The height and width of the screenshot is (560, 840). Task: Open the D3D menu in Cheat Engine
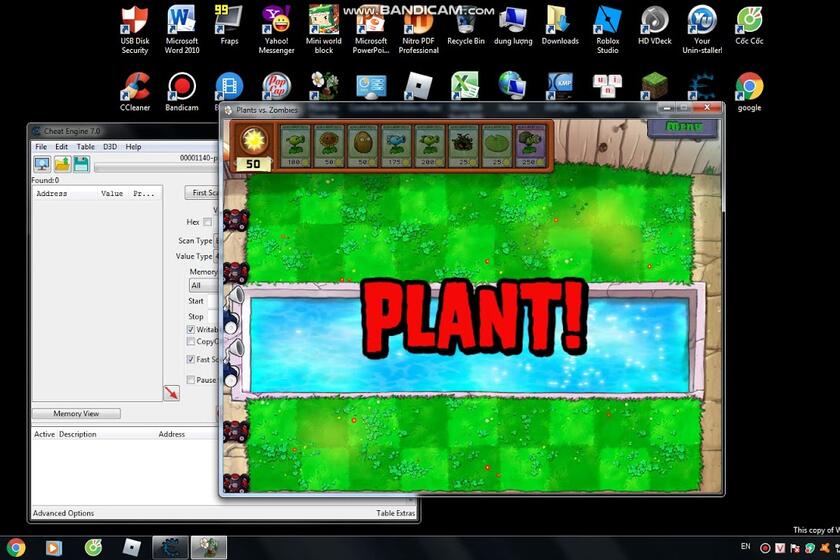click(110, 147)
